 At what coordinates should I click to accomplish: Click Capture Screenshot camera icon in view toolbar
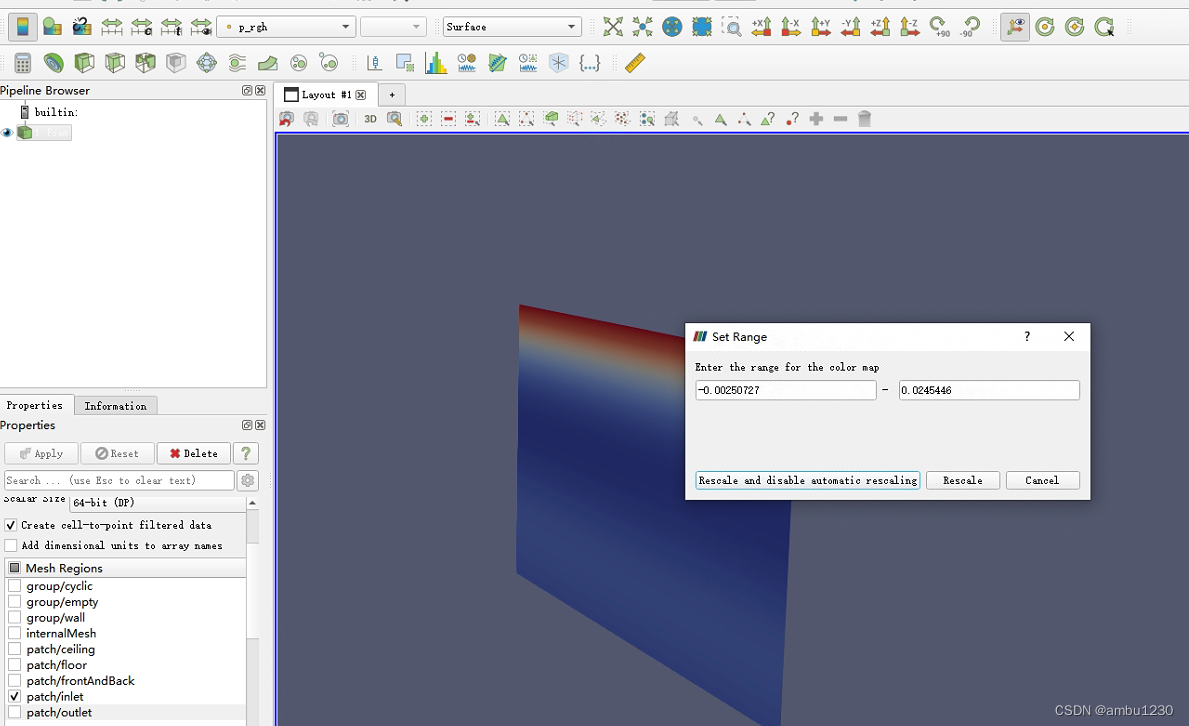340,119
